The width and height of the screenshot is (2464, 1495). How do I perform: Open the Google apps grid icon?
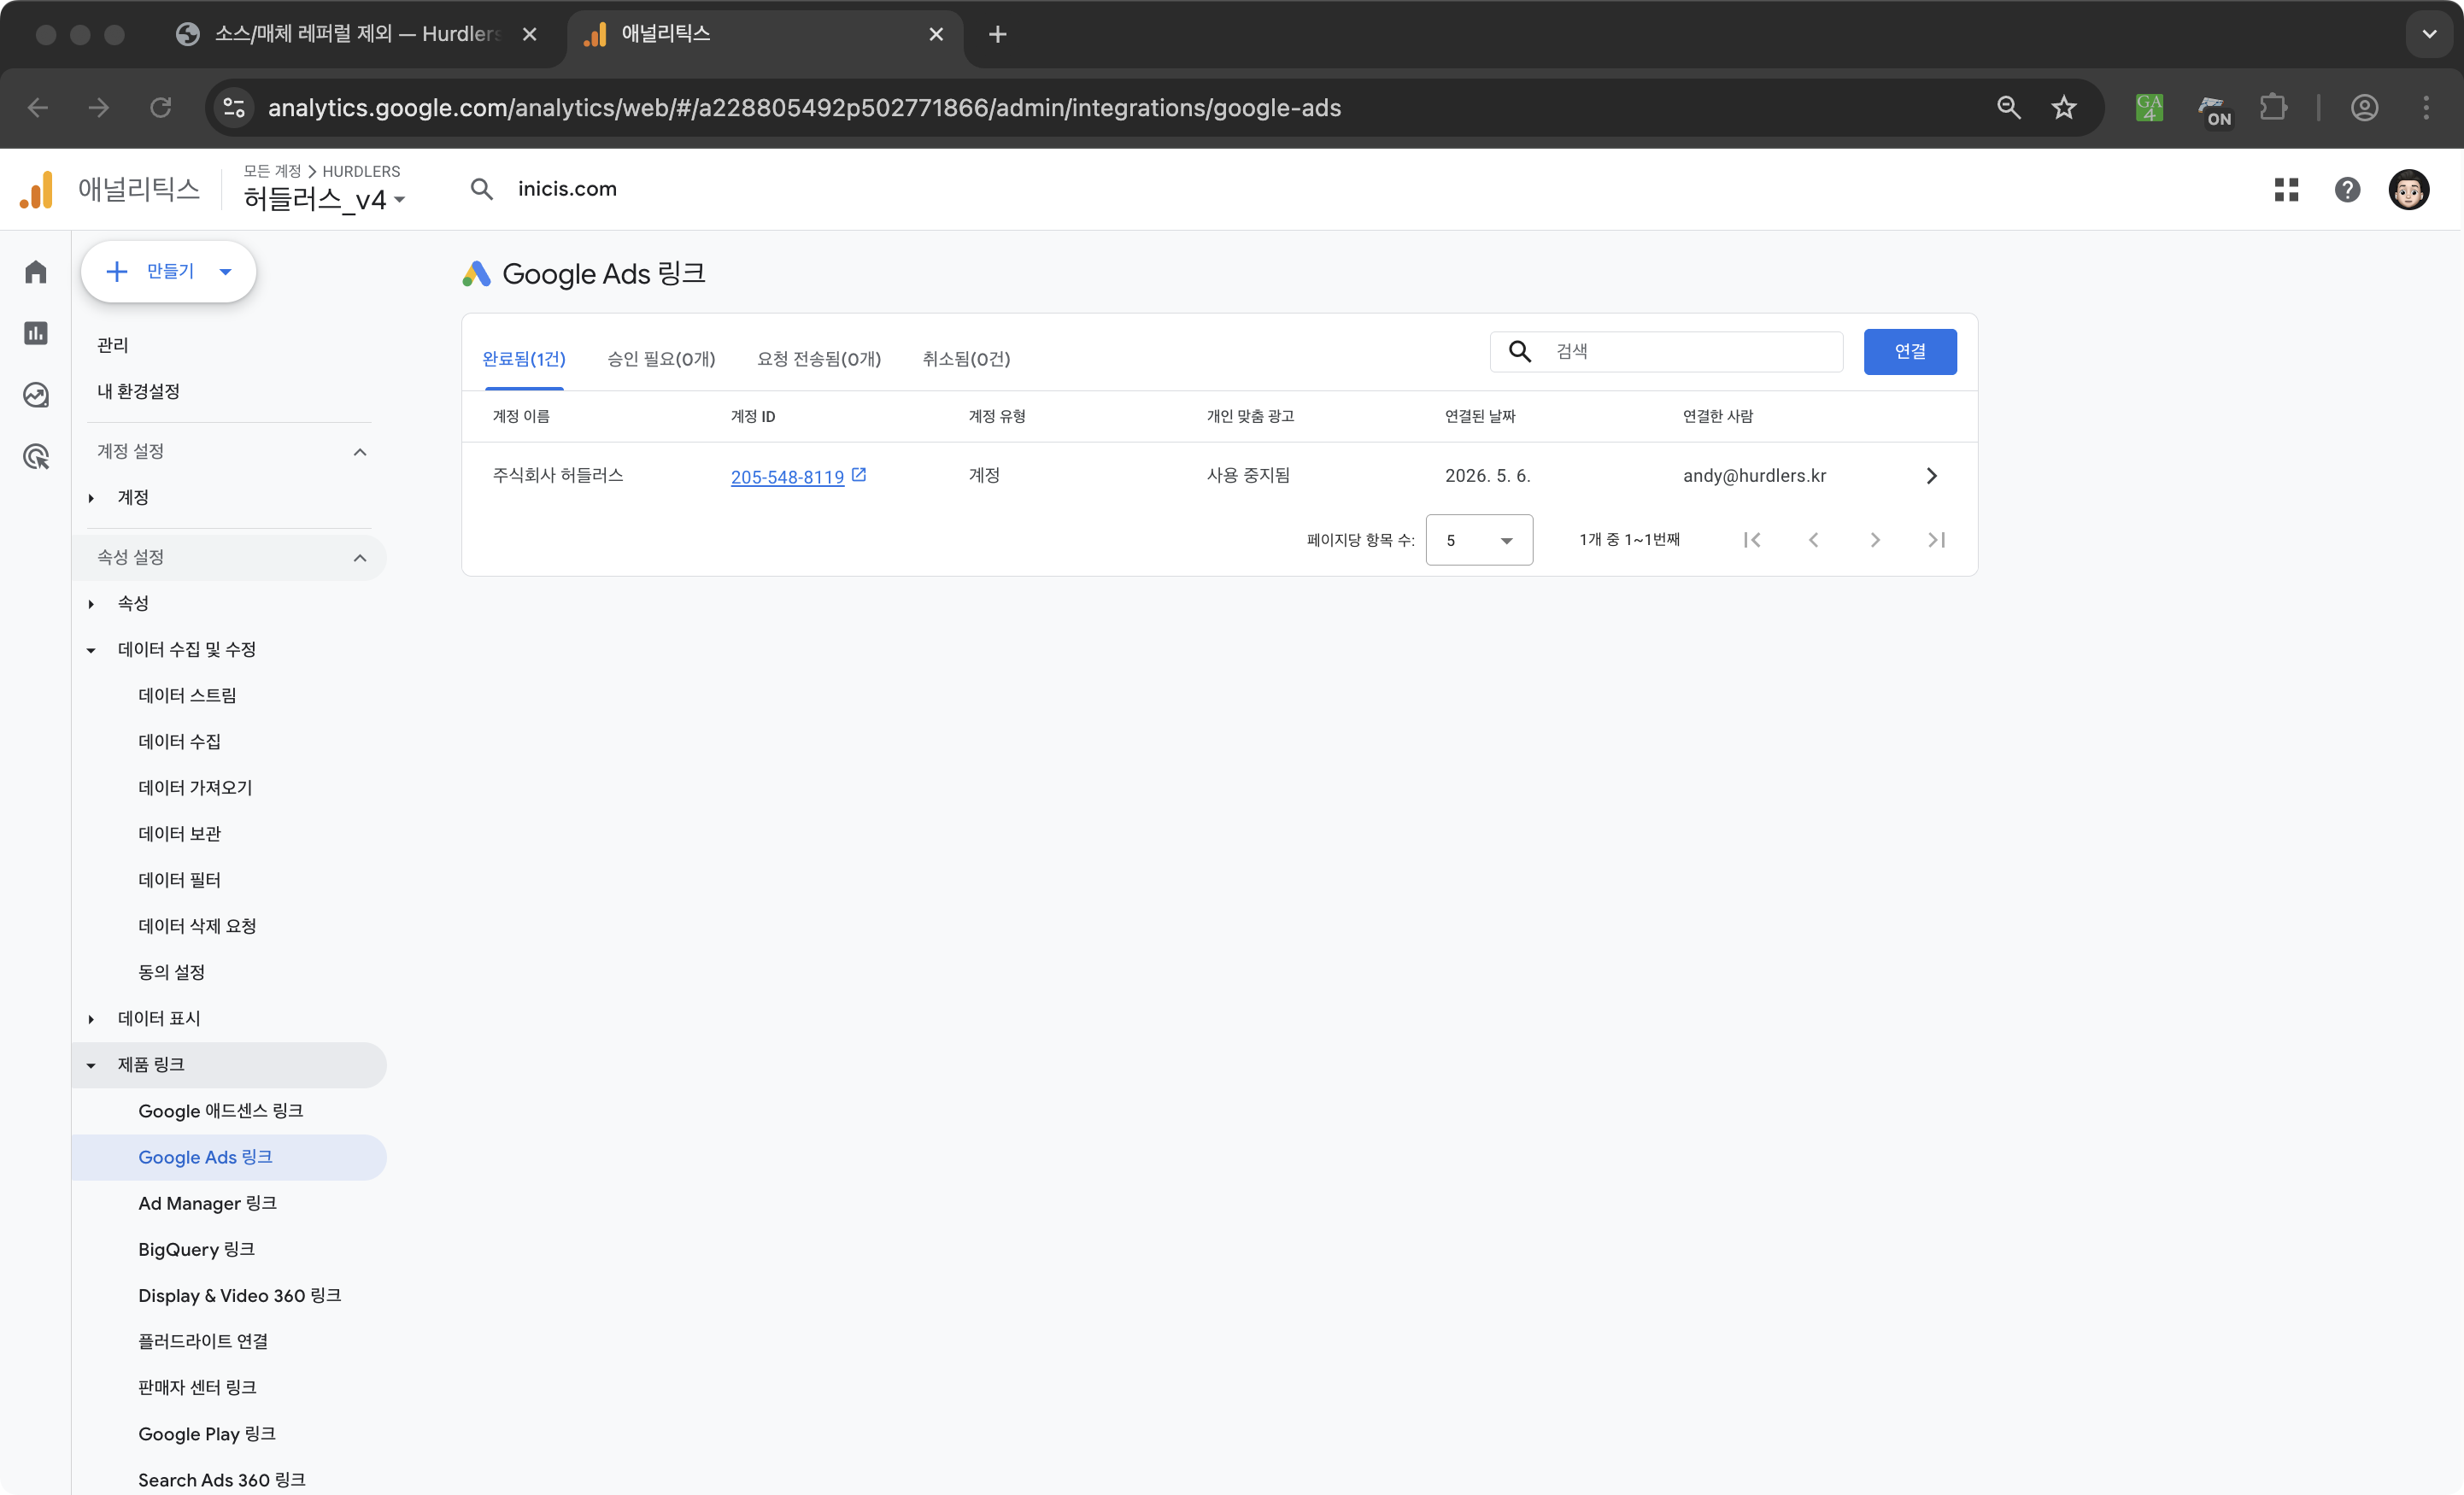(2286, 189)
